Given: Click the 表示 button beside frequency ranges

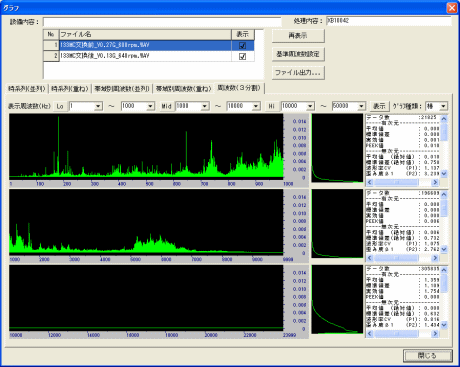Looking at the screenshot, I should click(379, 106).
